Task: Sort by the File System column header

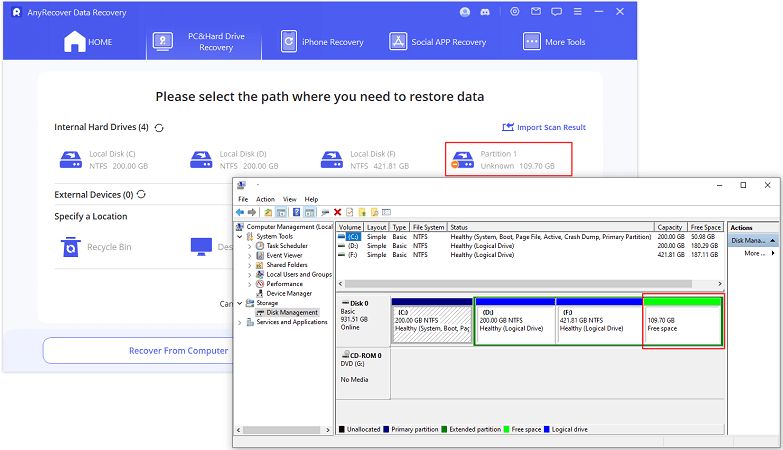Action: (428, 227)
